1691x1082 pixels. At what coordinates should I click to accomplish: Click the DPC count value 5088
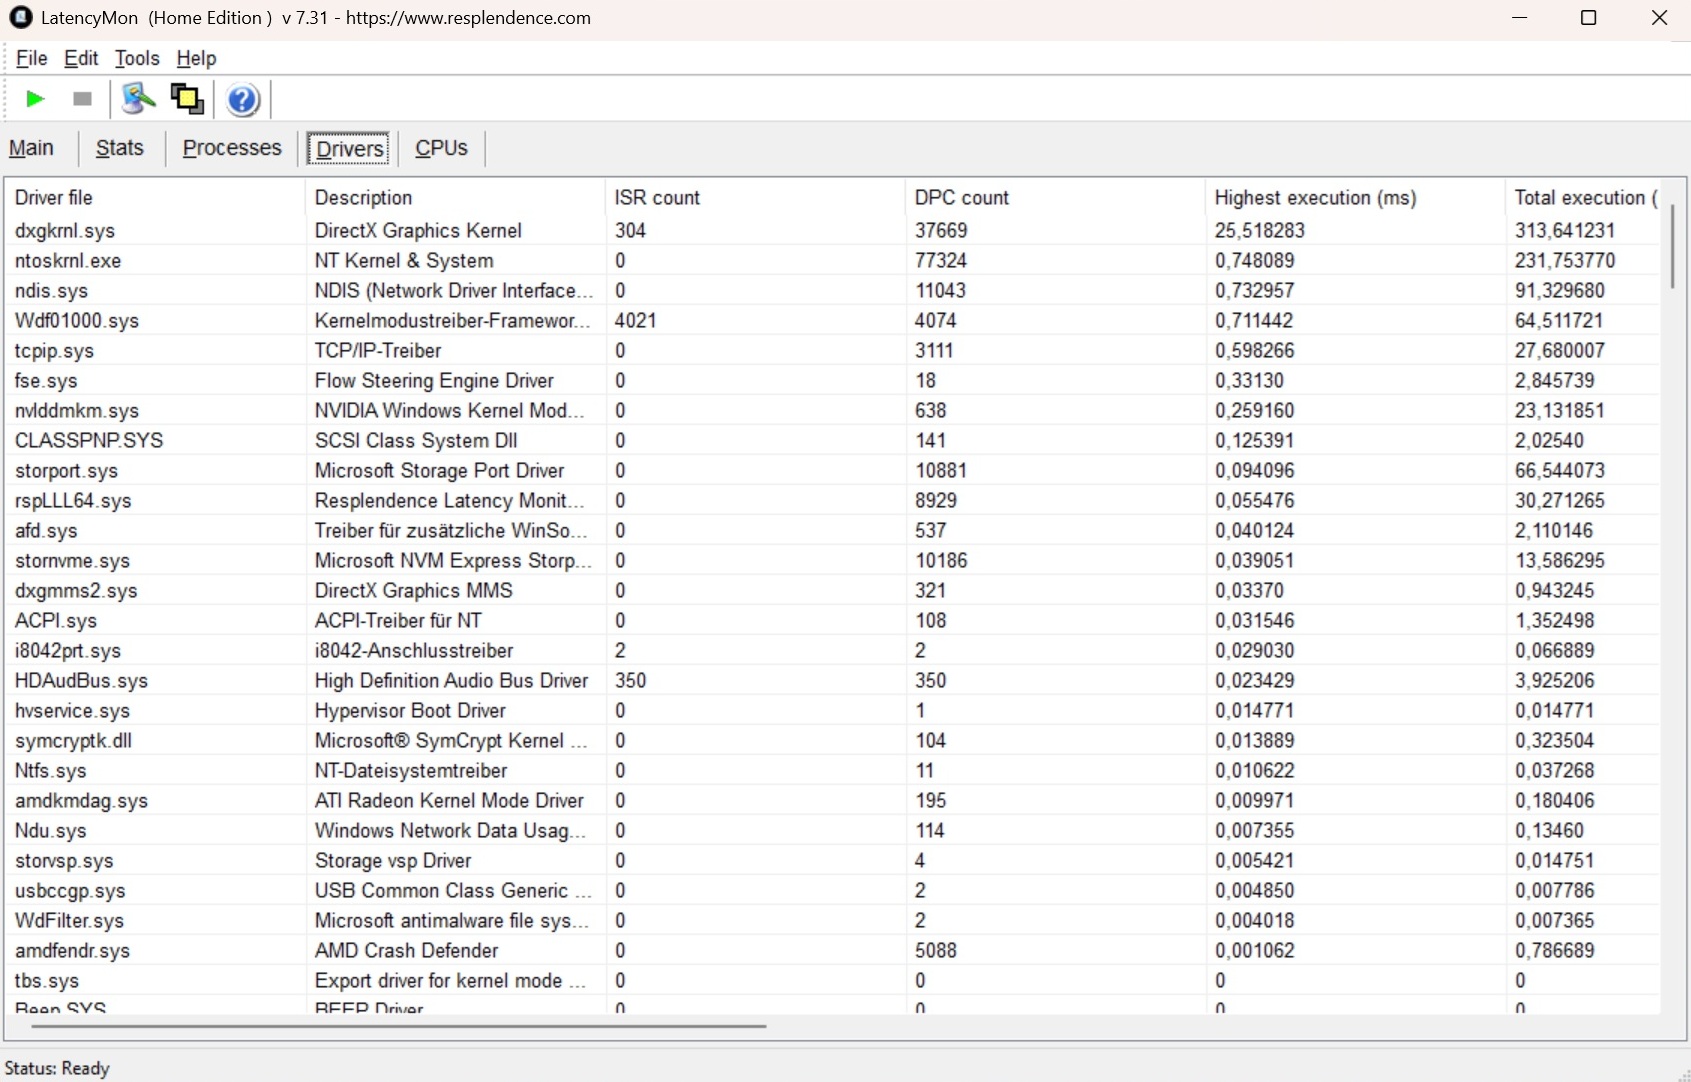coord(936,951)
